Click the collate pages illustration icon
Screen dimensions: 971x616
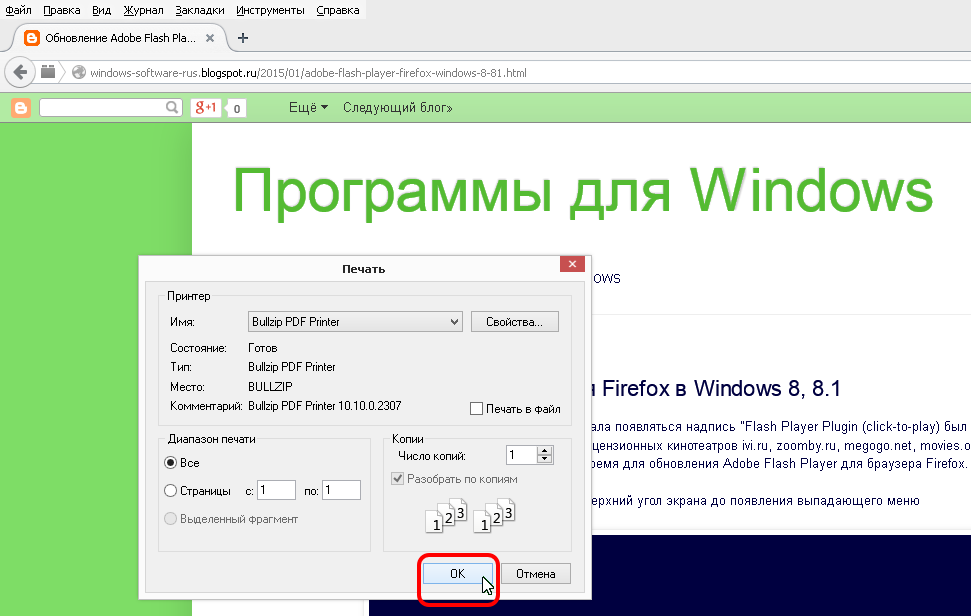point(470,515)
